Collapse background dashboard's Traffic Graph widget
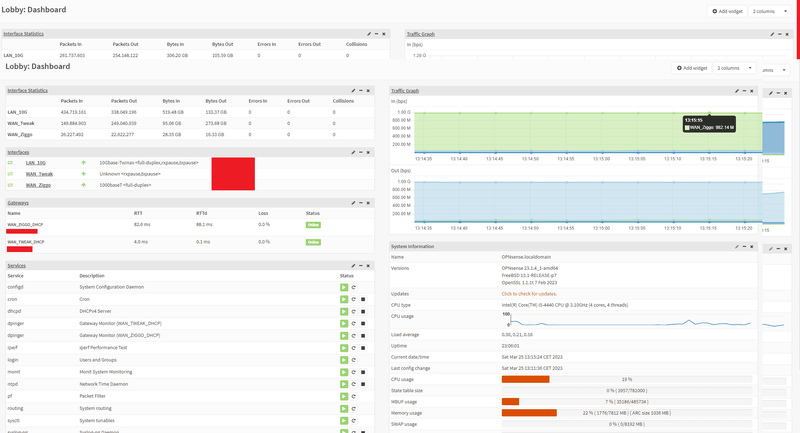 [x=780, y=34]
